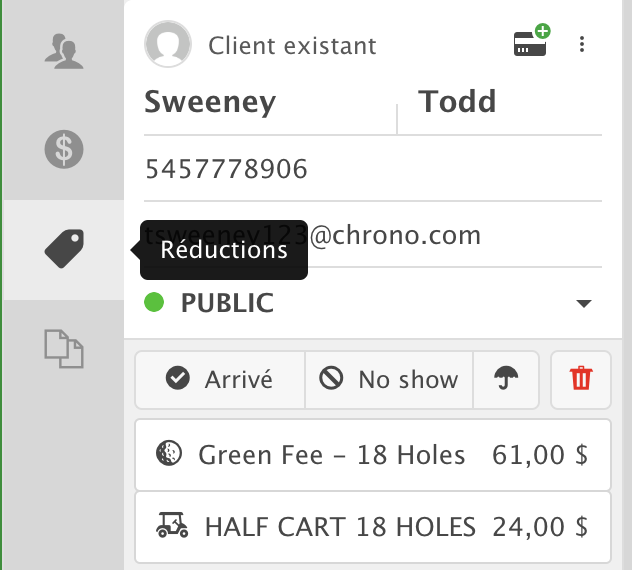Image resolution: width=632 pixels, height=570 pixels.
Task: Click the red trash delete icon
Action: click(580, 379)
